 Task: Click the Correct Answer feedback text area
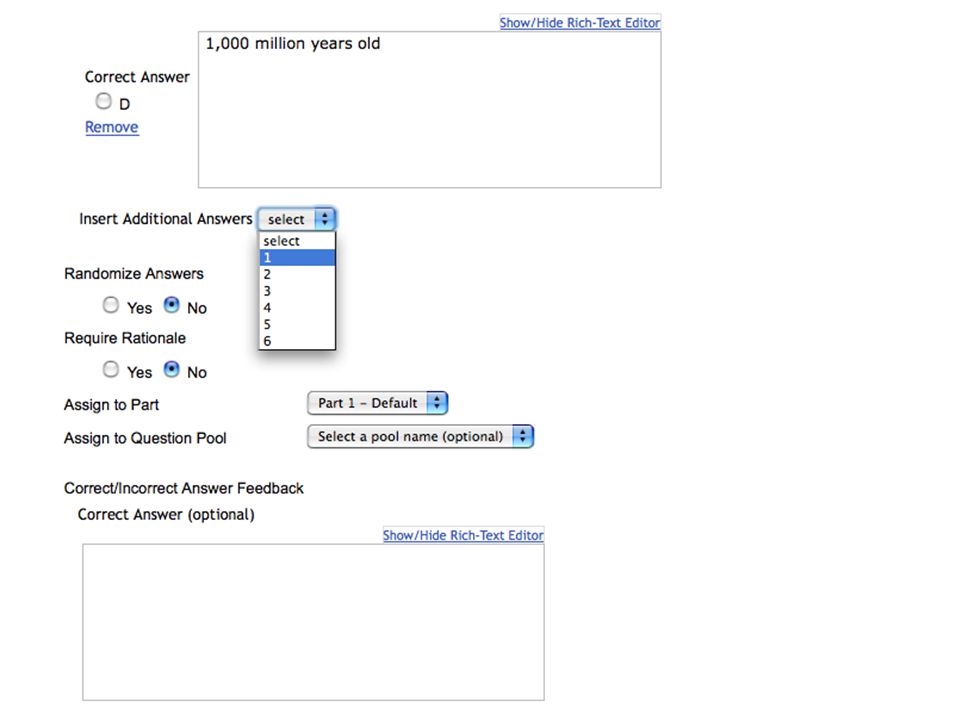(x=313, y=622)
